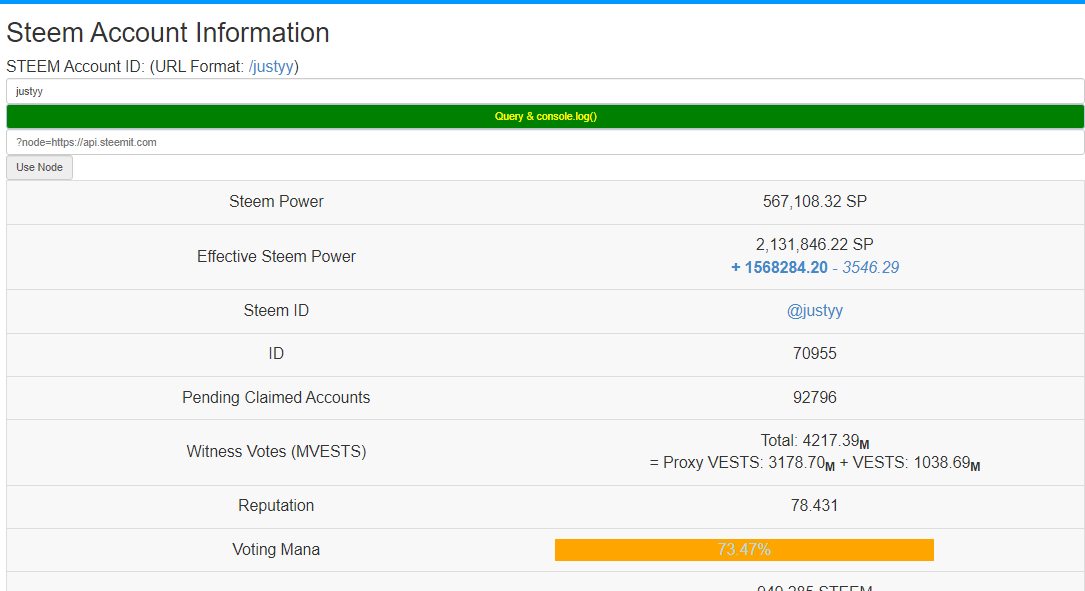Open the @justyy Steem ID link
Screen dimensions: 1085x591
814,311
